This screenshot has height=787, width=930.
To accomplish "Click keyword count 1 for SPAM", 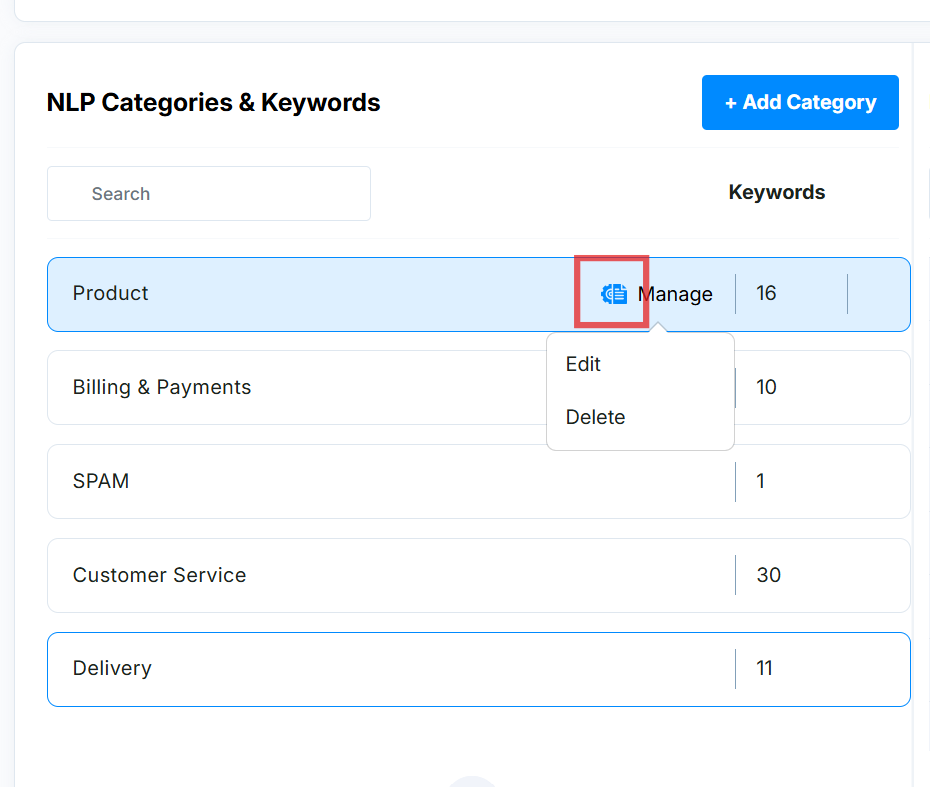I will point(761,481).
